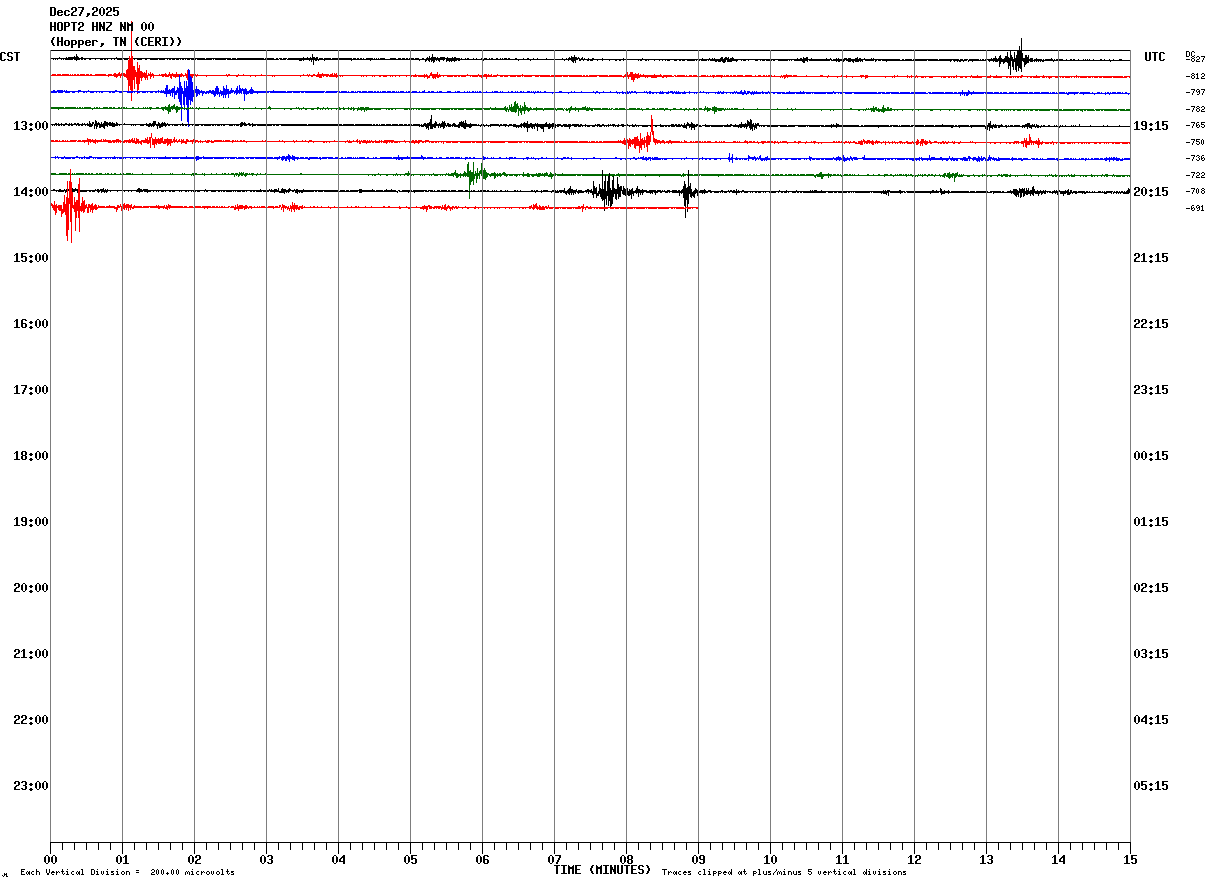Screen dimensions: 1210x886
Task: Select the 00:15 UTC hour label
Action: (1150, 456)
